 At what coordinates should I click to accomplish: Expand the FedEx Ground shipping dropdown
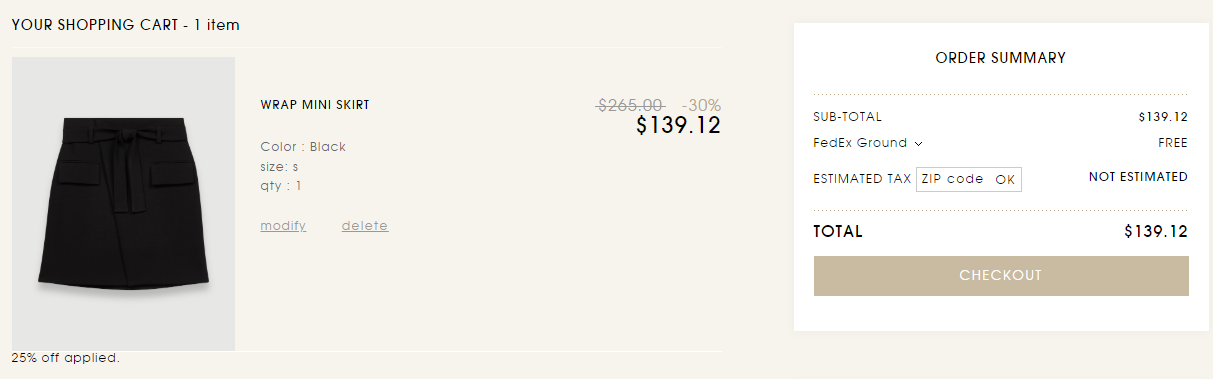868,143
